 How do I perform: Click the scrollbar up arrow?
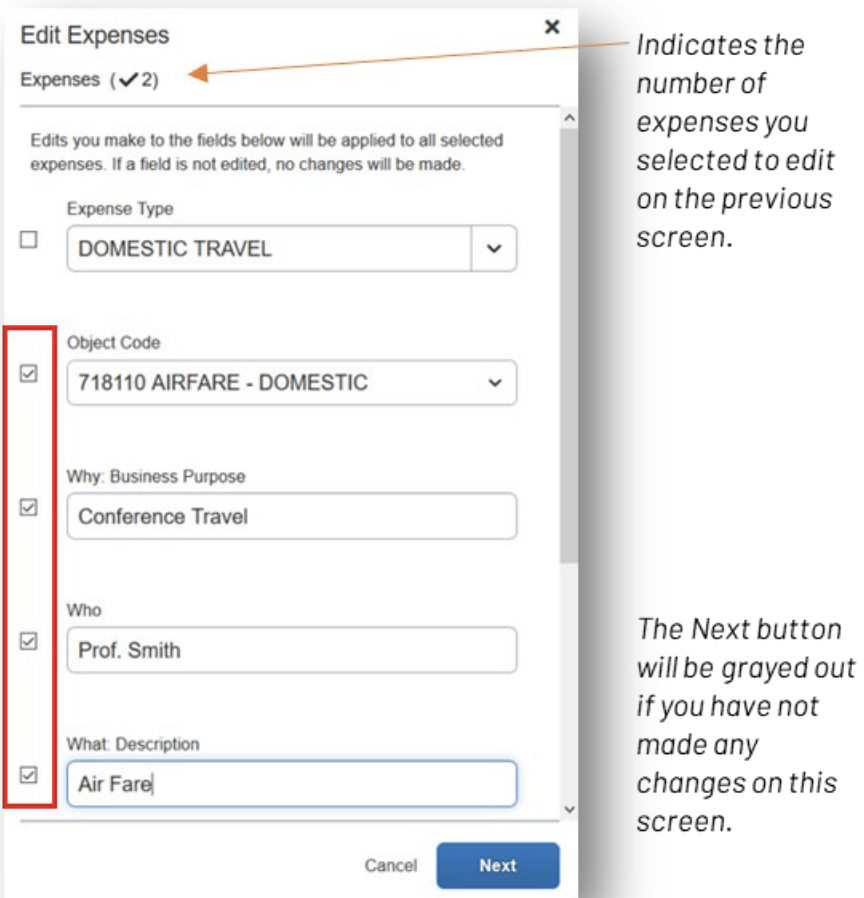point(570,115)
